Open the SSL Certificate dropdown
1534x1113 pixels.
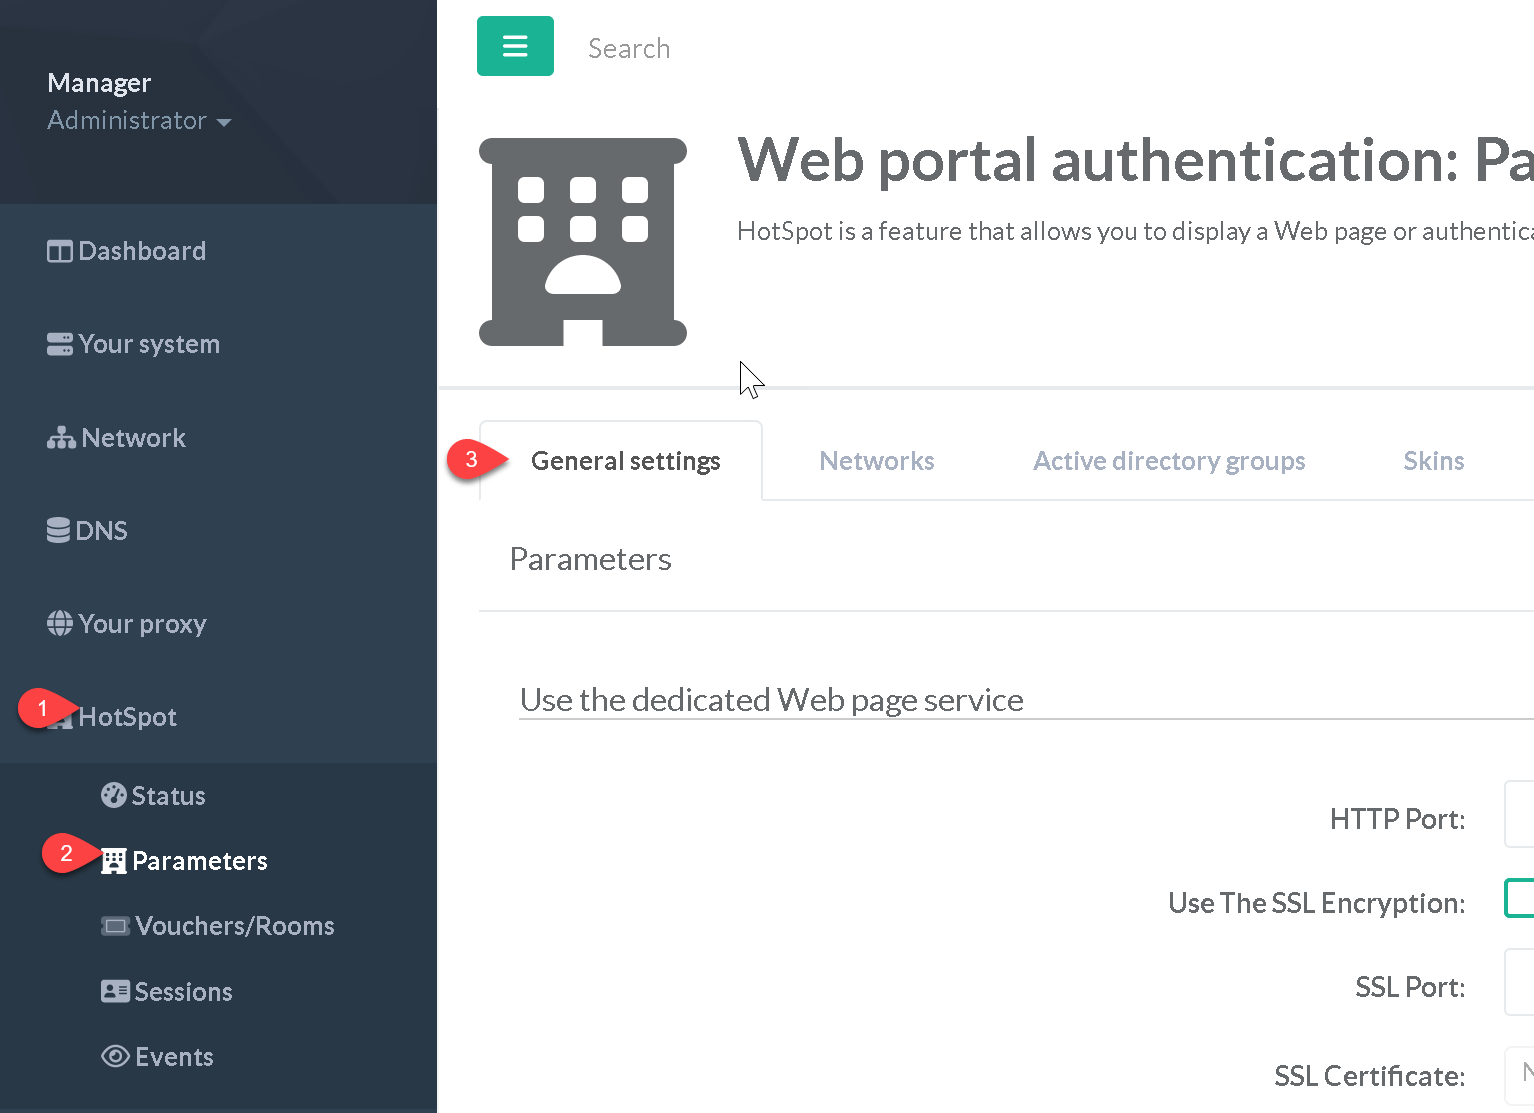click(1519, 1075)
